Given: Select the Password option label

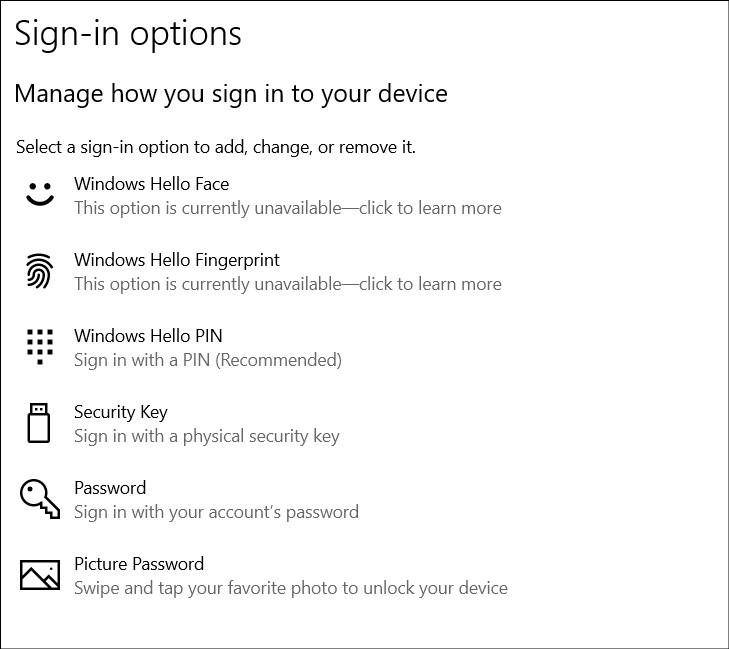Looking at the screenshot, I should tap(110, 488).
